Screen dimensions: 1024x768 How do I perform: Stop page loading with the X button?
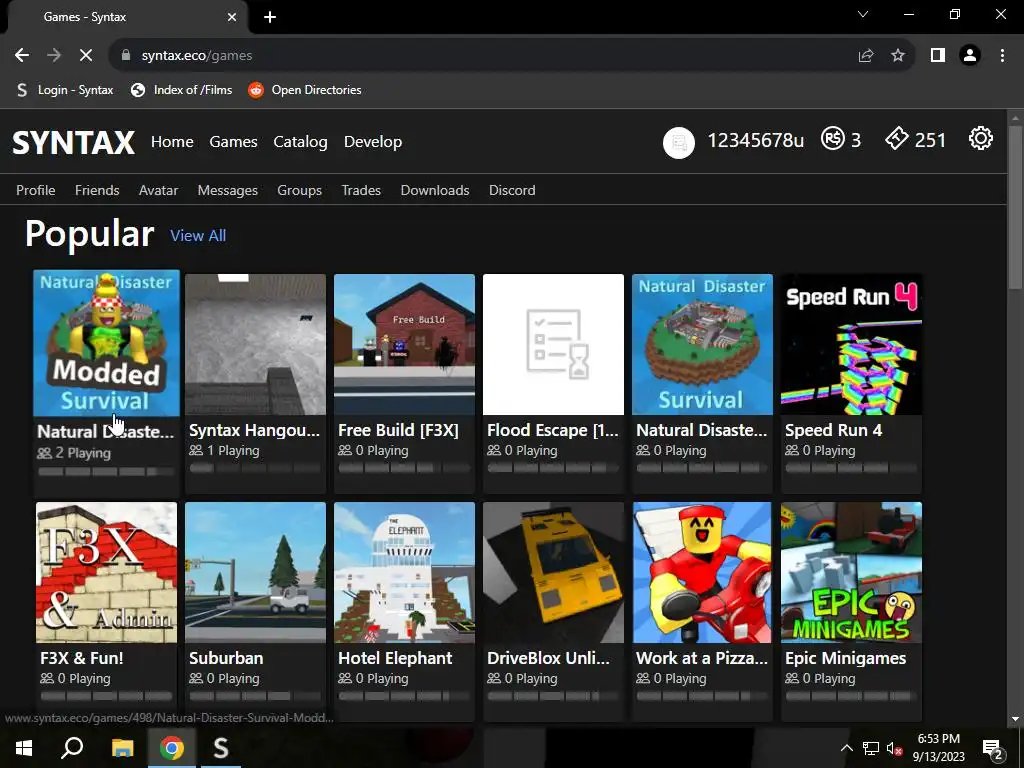(x=86, y=56)
